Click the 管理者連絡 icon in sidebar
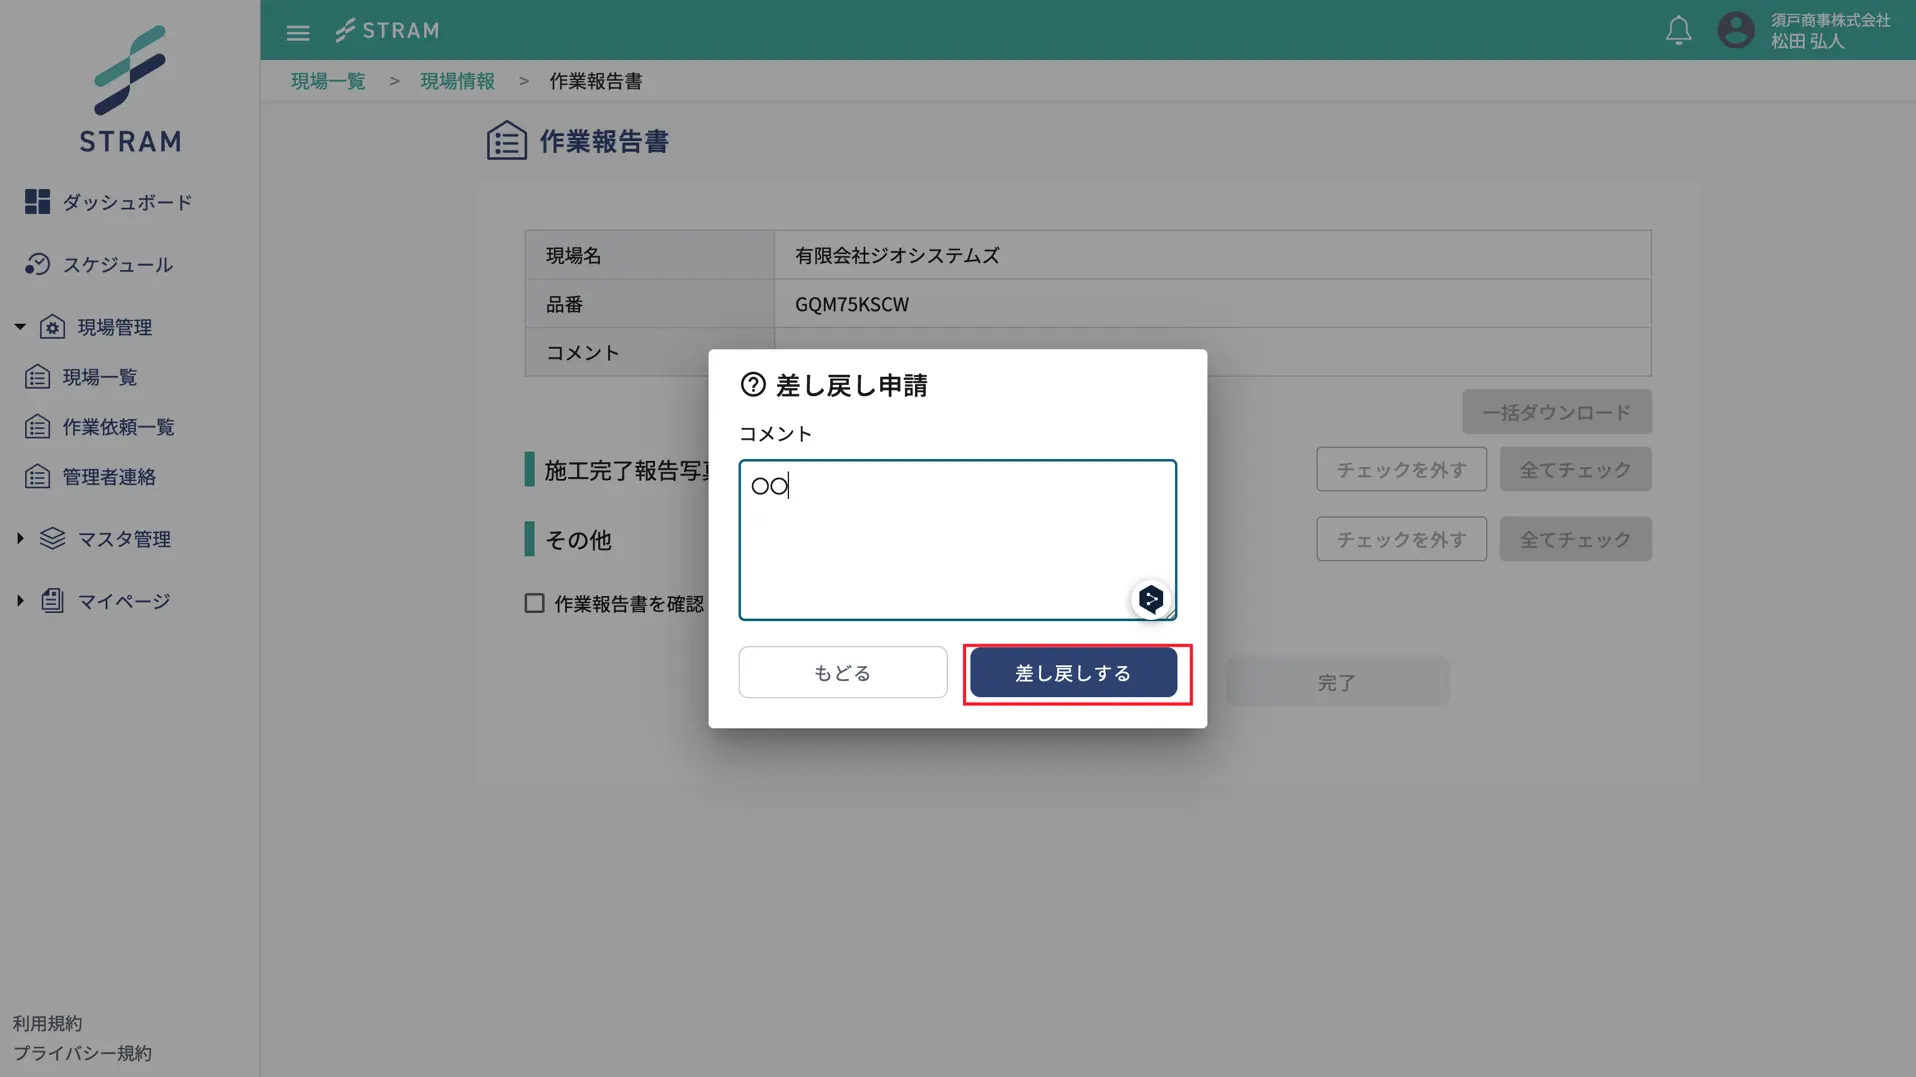1916x1077 pixels. [37, 476]
